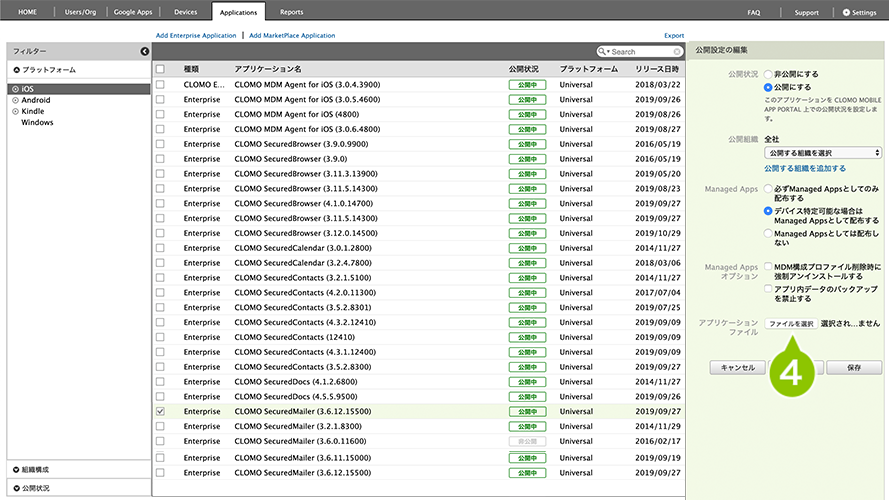Image resolution: width=889 pixels, height=500 pixels.
Task: Sort by リリース日時 column header
Action: (x=657, y=69)
